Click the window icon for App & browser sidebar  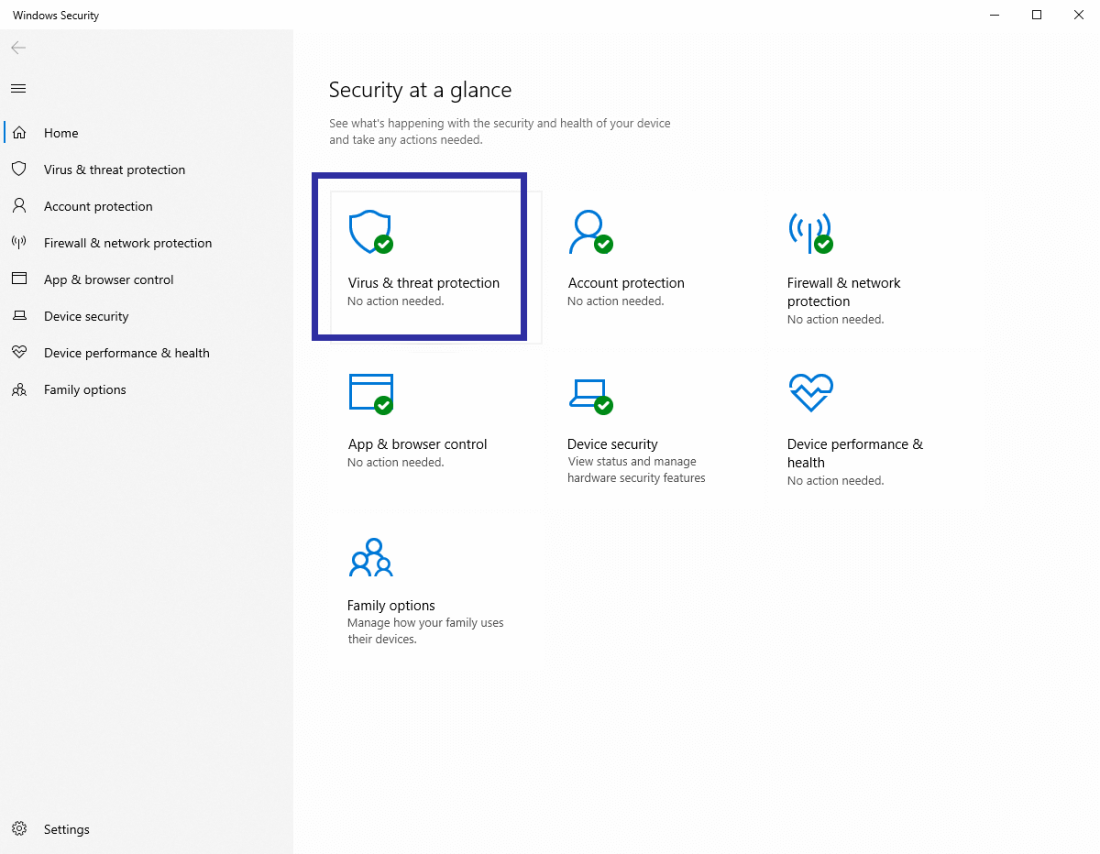(19, 279)
